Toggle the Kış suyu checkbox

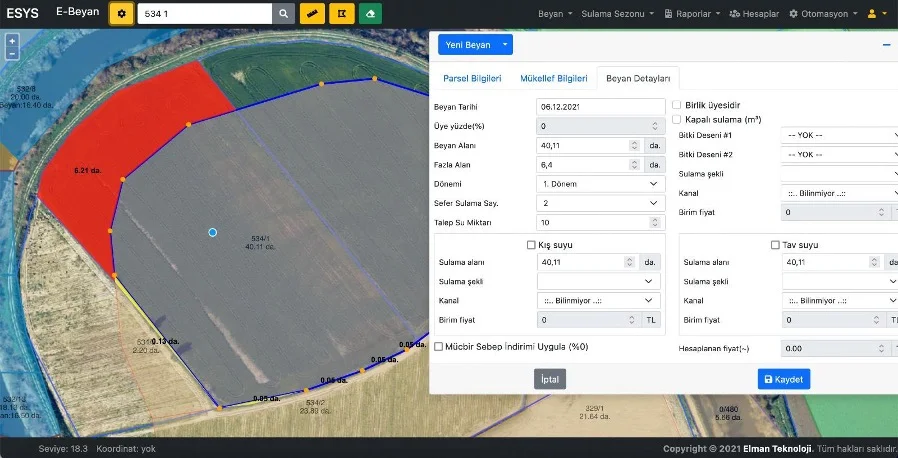click(532, 245)
